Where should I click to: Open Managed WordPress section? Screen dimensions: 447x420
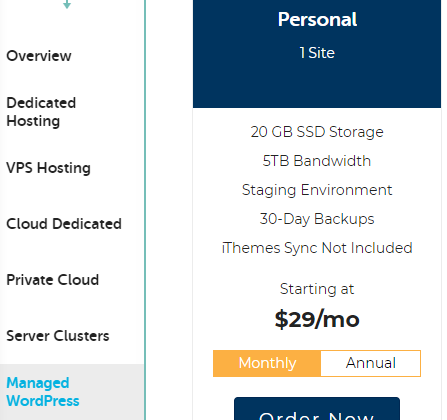[43, 392]
